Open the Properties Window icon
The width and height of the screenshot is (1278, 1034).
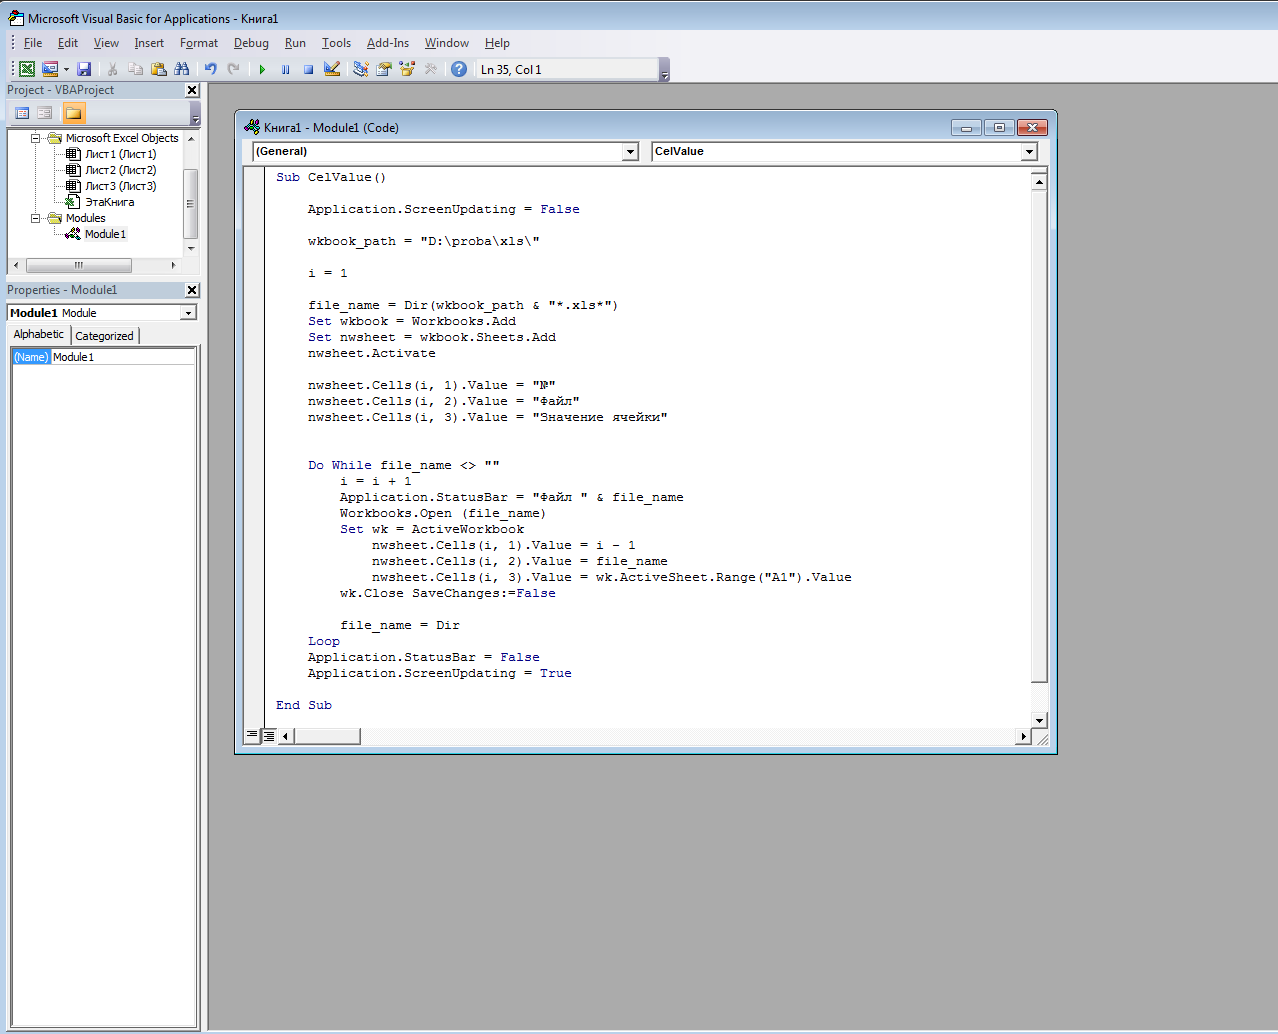(x=384, y=69)
